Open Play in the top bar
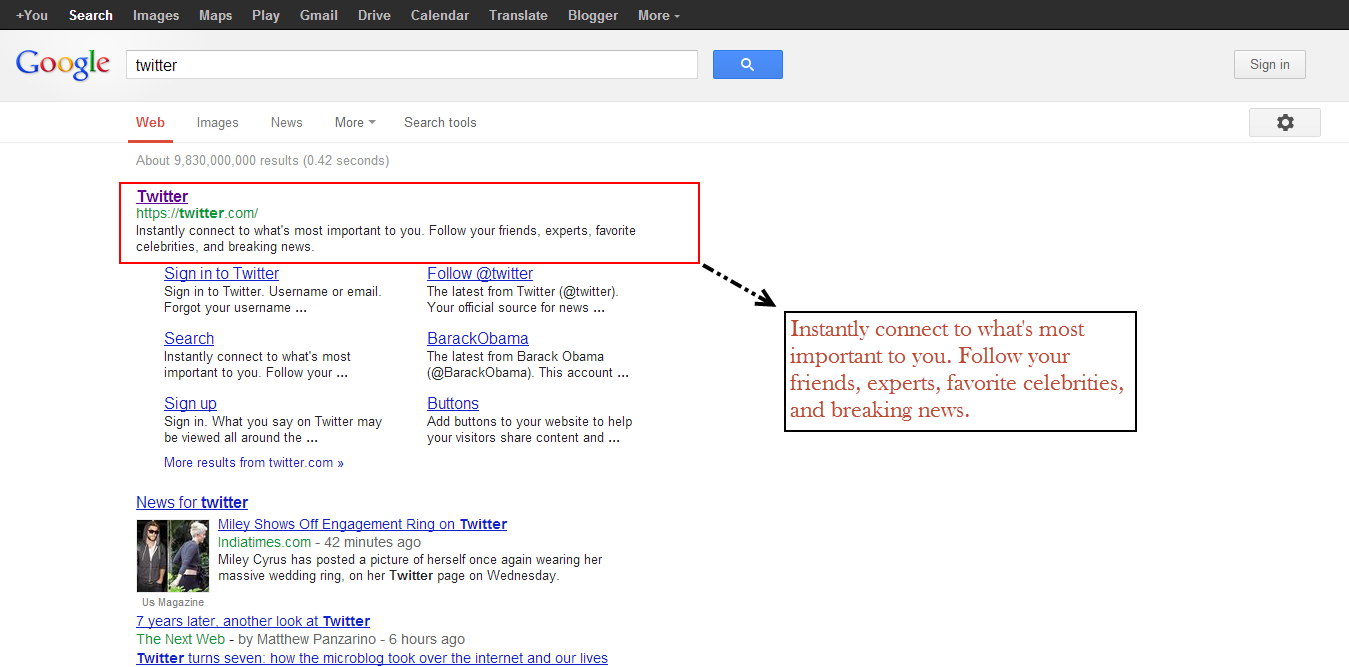 click(266, 15)
